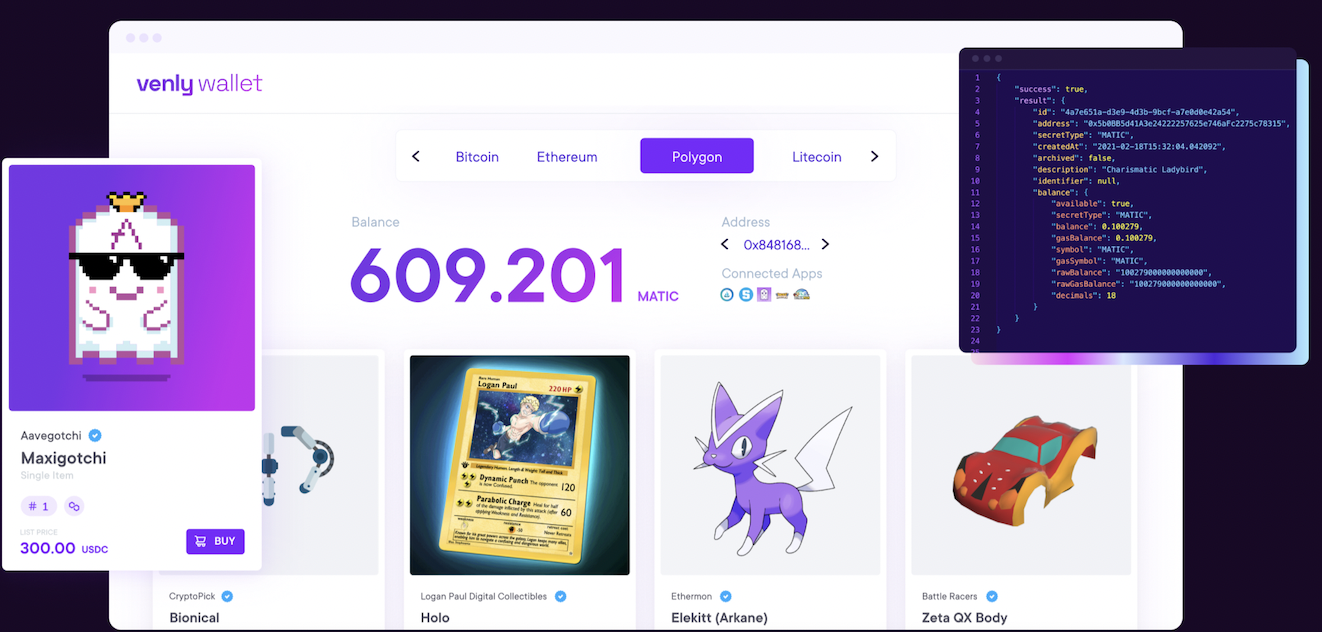Viewport: 1322px width, 632px height.
Task: Open the Logan Paul Holo card thumbnail
Action: (x=520, y=465)
